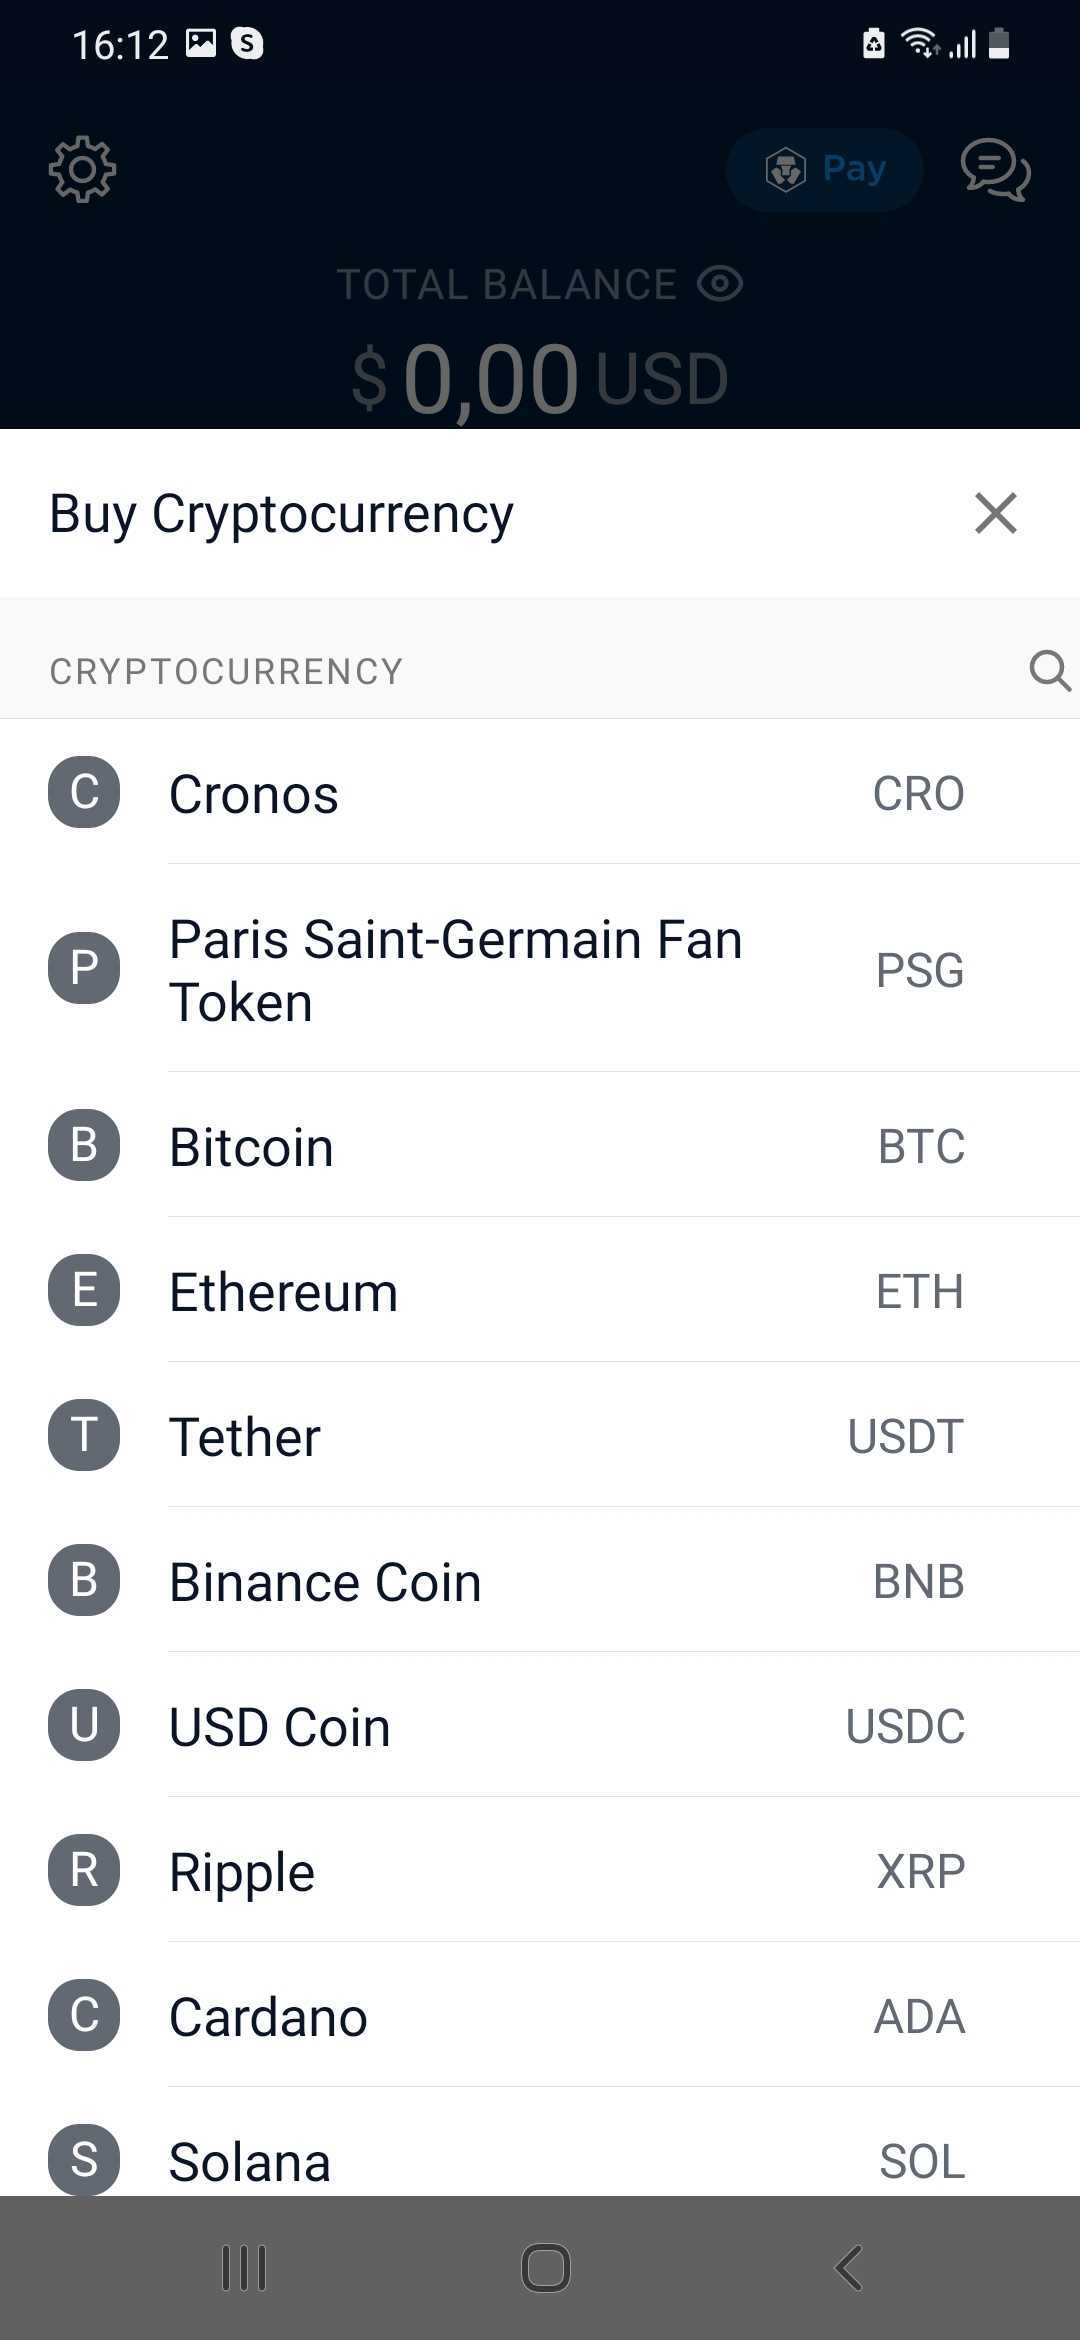Tap the search magnifier in the cryptocurrency list
Image resolution: width=1080 pixels, height=2340 pixels.
click(1050, 671)
